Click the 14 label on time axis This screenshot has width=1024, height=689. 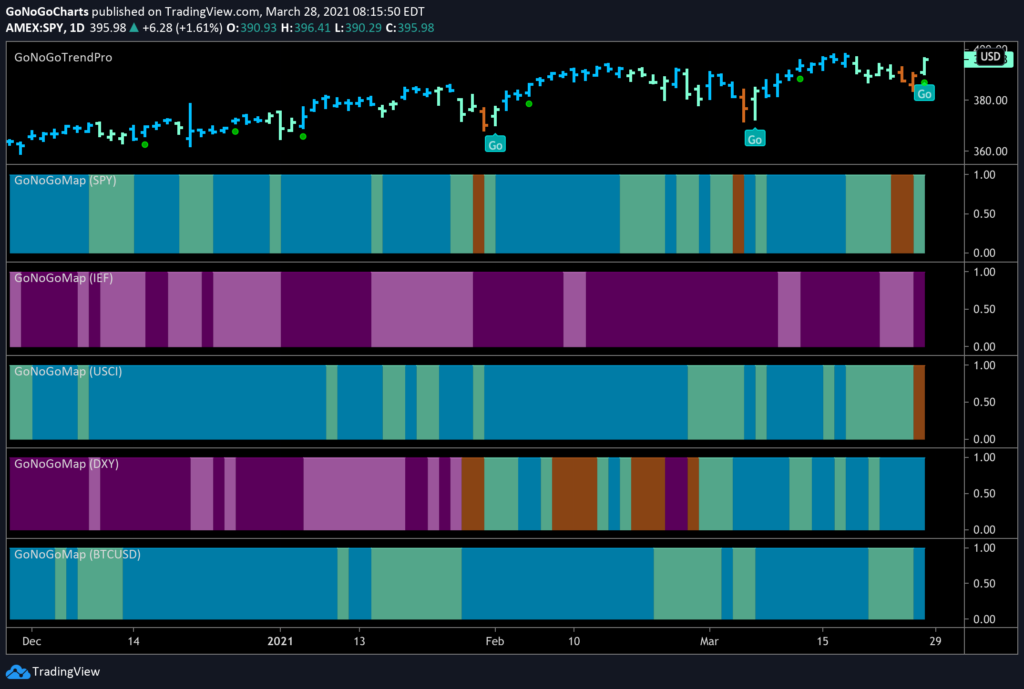click(x=133, y=641)
